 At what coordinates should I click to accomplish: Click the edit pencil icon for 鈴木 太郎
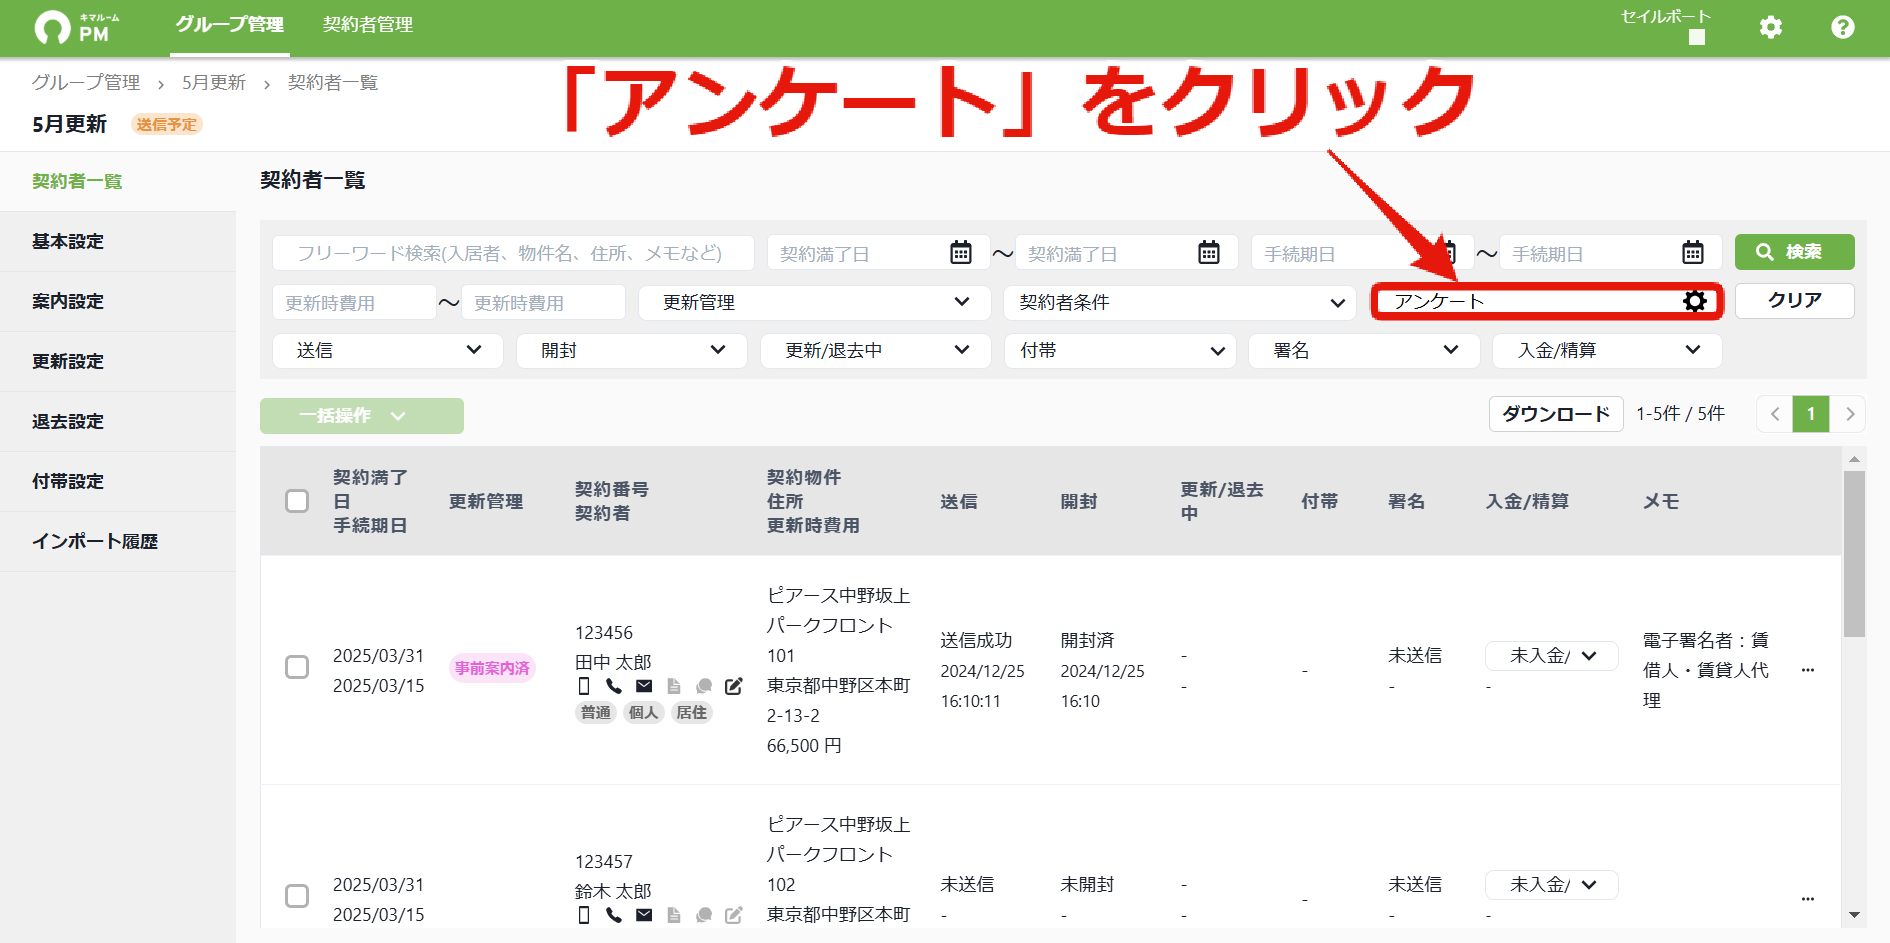[x=734, y=915]
